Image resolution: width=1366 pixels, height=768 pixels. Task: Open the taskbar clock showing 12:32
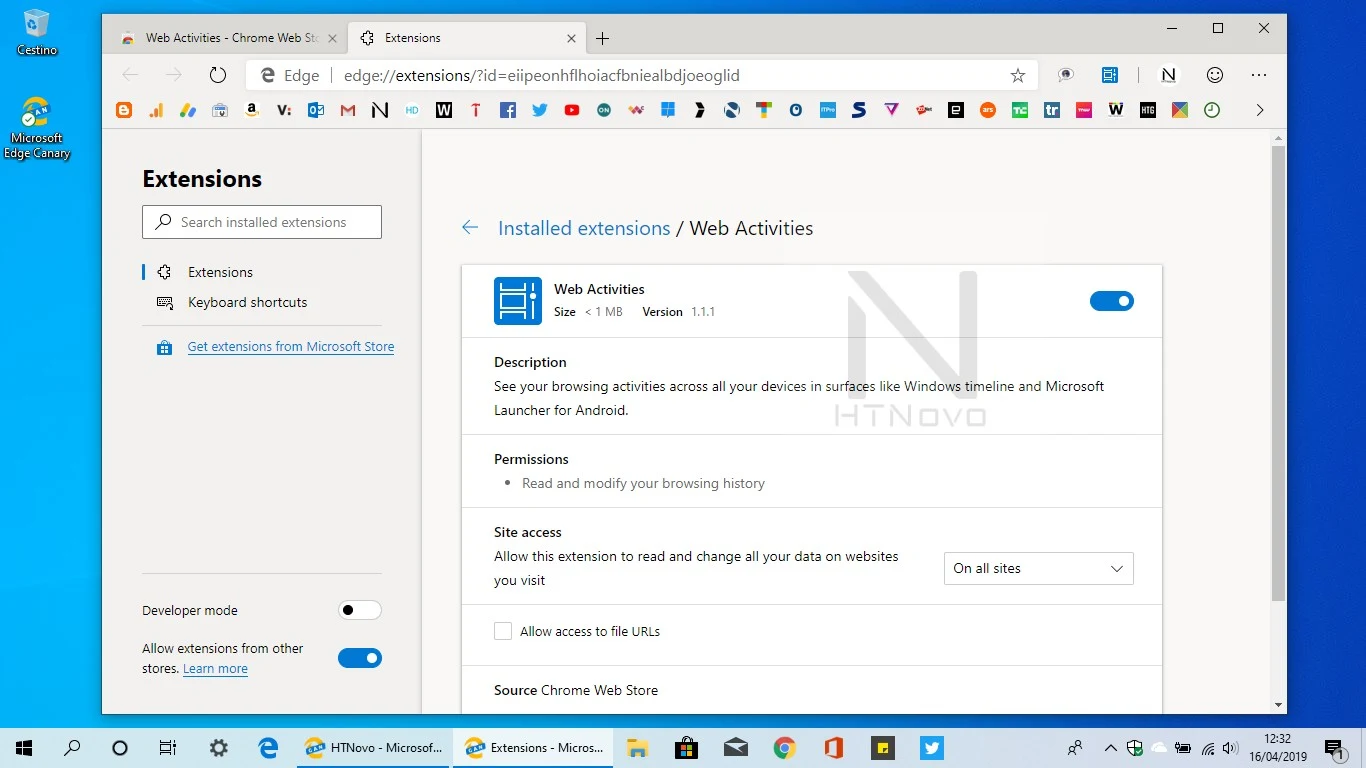(x=1278, y=748)
